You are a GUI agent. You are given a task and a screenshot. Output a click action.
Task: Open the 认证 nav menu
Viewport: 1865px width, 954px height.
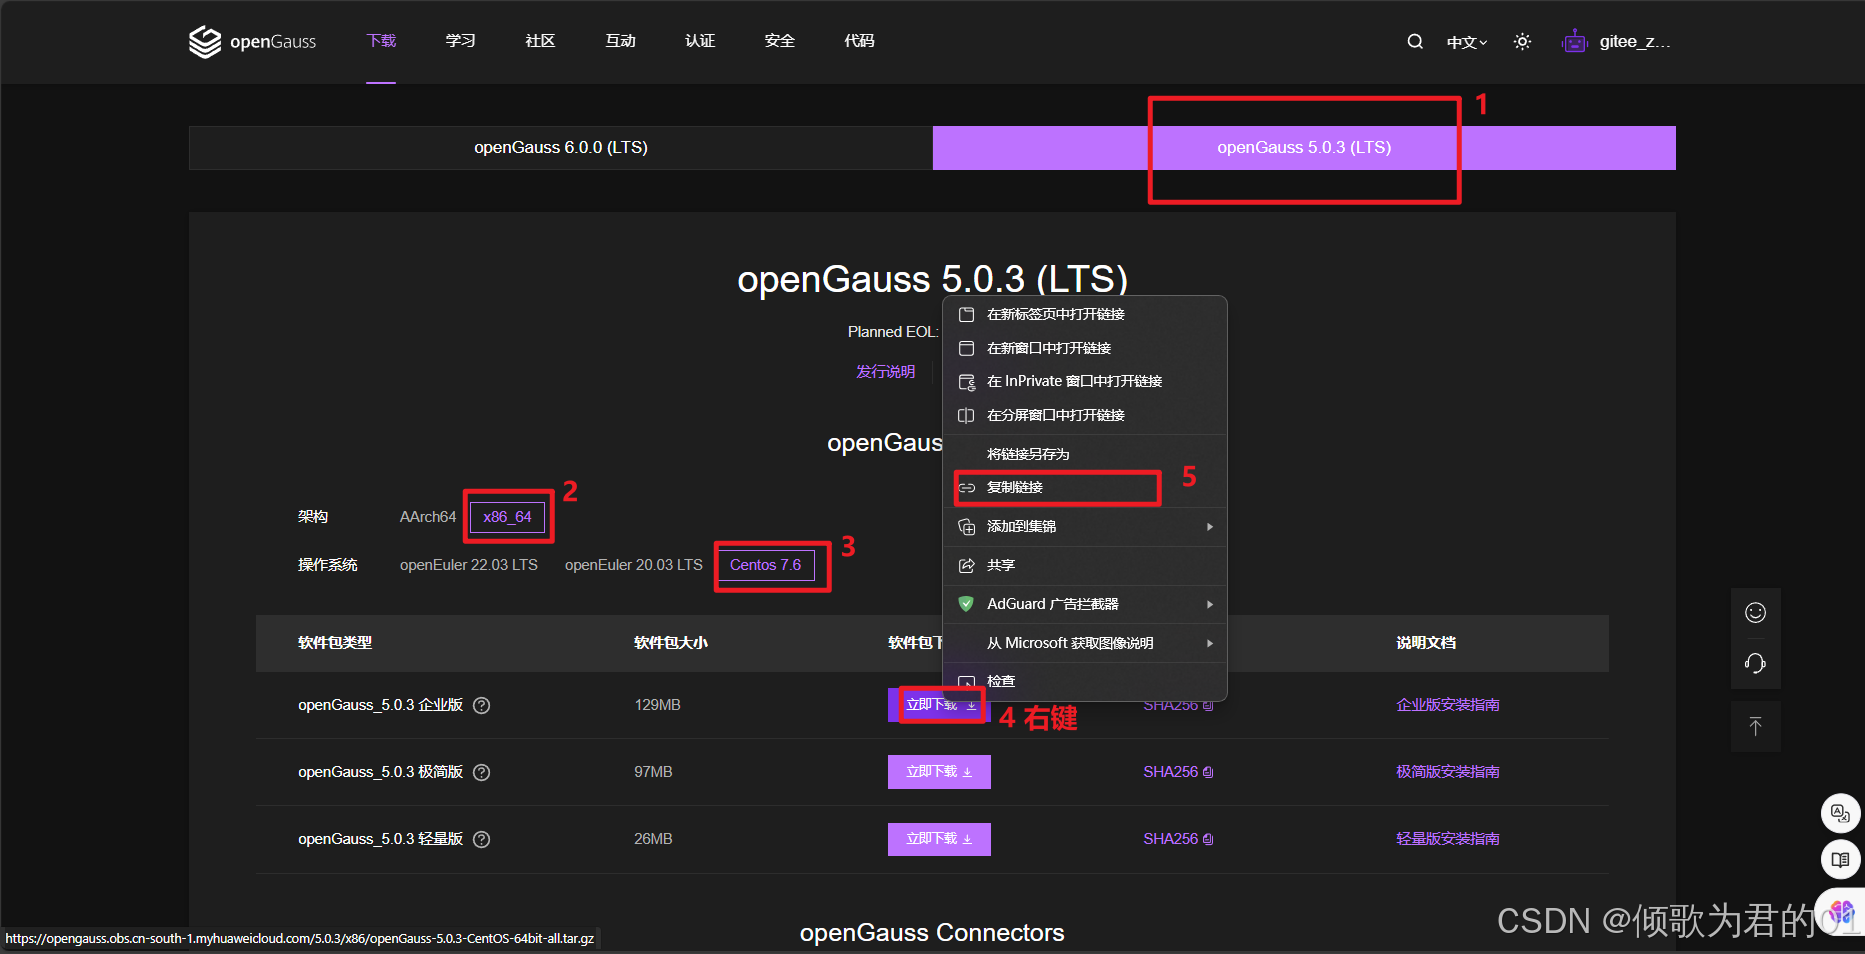click(x=700, y=41)
